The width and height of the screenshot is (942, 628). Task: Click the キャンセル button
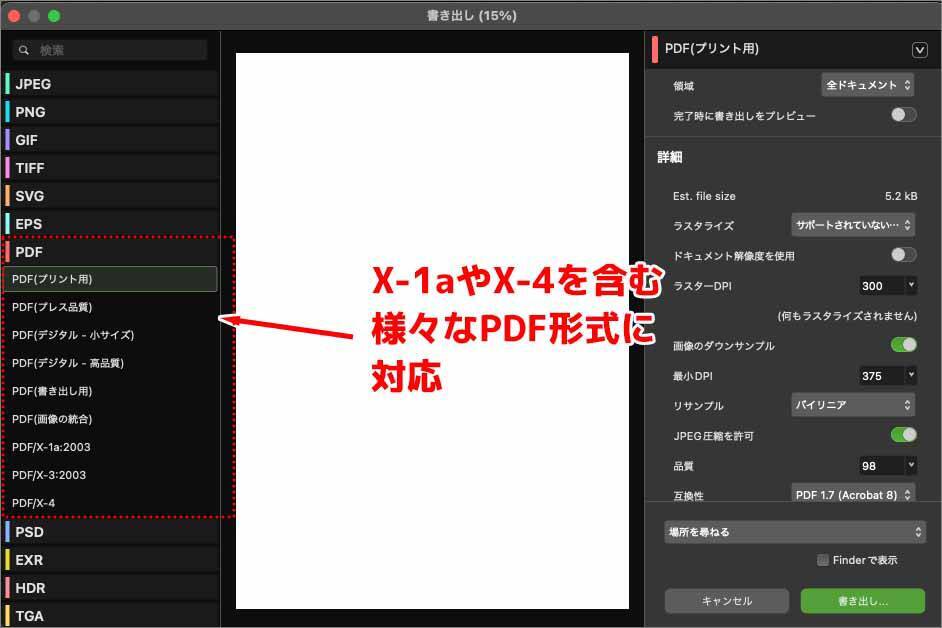click(x=726, y=601)
